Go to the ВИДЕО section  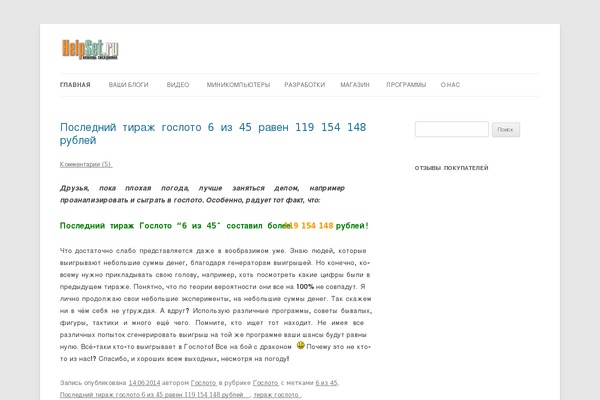178,85
